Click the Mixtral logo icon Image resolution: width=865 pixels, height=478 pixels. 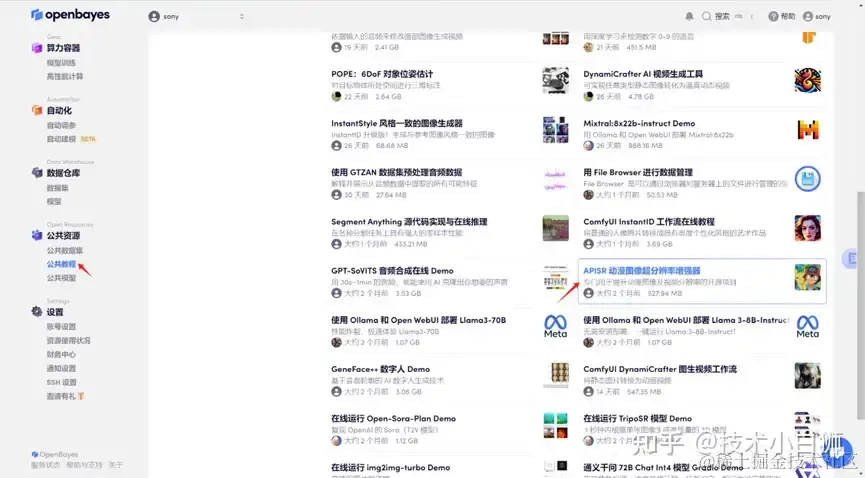coord(808,130)
